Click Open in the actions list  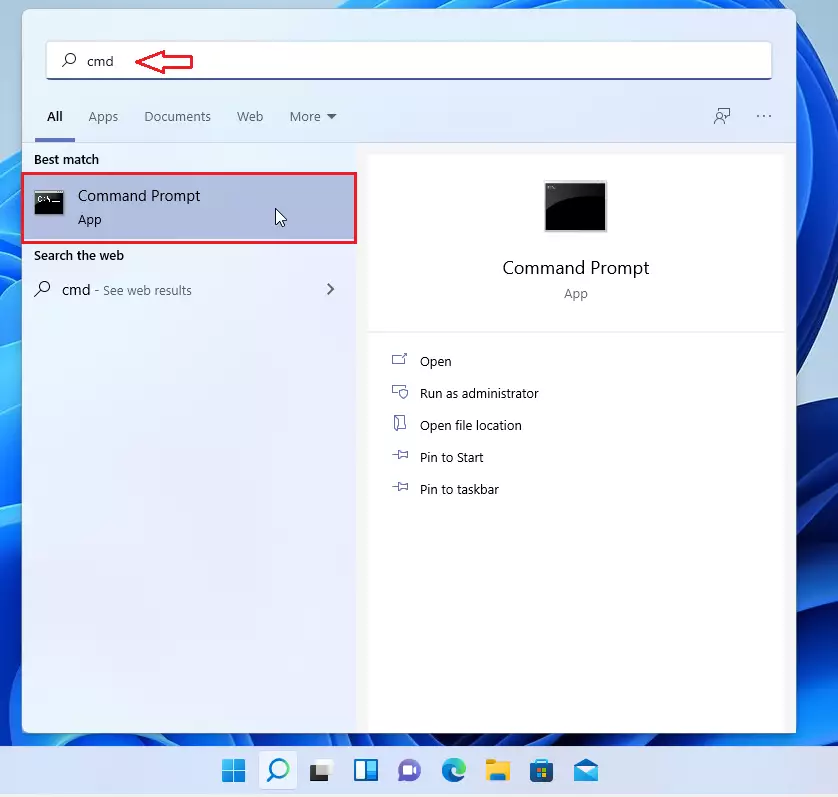tap(436, 361)
